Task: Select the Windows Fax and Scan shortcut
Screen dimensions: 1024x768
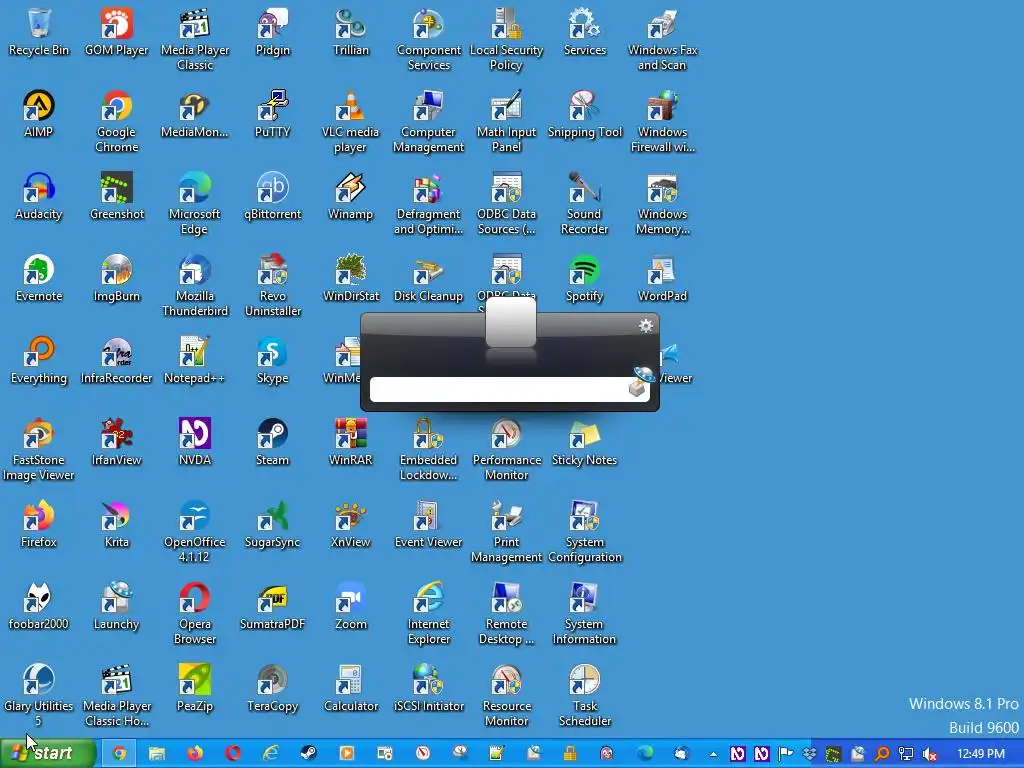Action: [662, 40]
